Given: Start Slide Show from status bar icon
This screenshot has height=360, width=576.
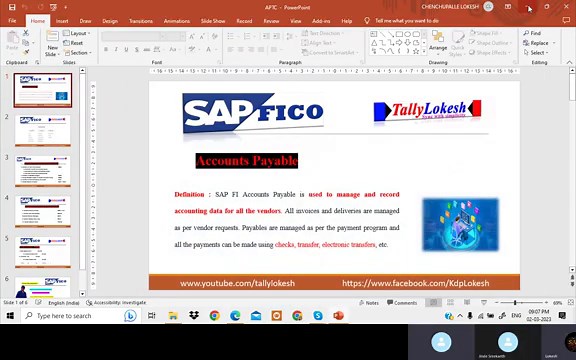Looking at the screenshot, I should [484, 302].
